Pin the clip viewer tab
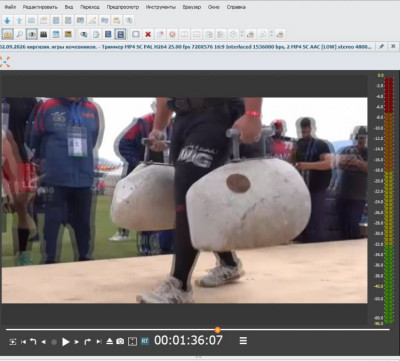400x361 pixels. [382, 47]
